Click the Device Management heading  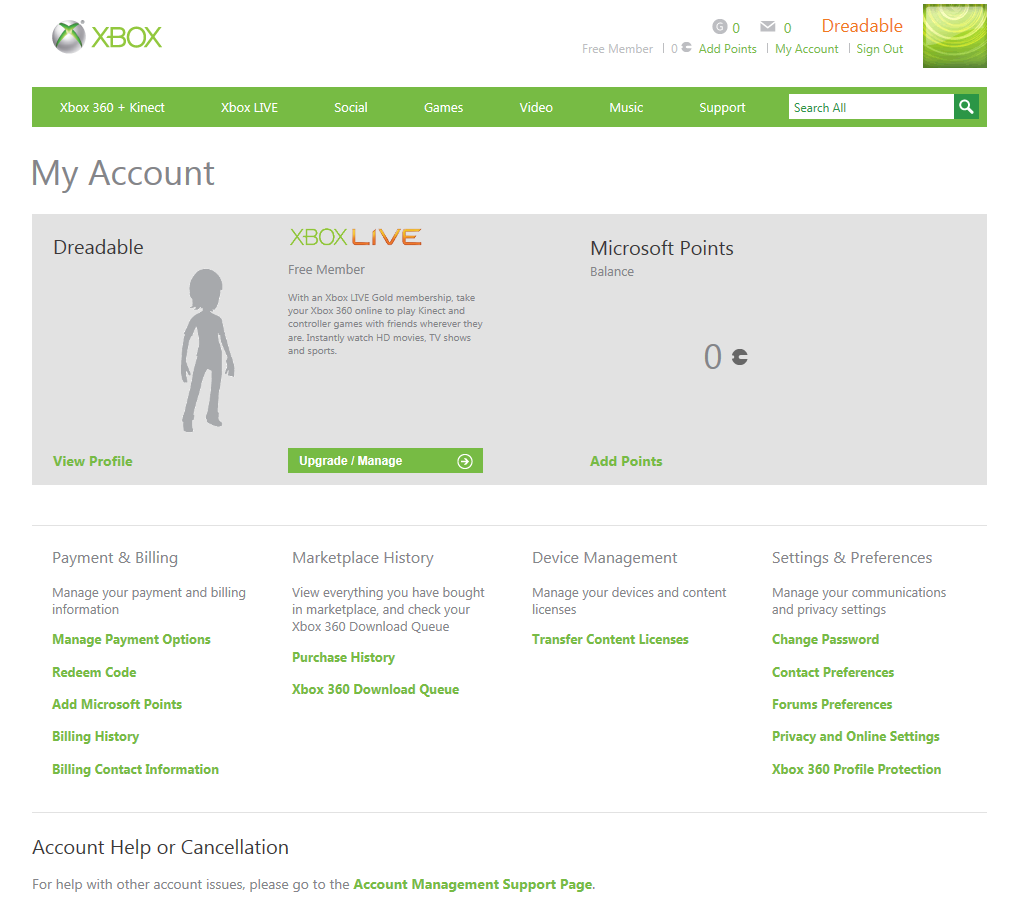coord(605,558)
